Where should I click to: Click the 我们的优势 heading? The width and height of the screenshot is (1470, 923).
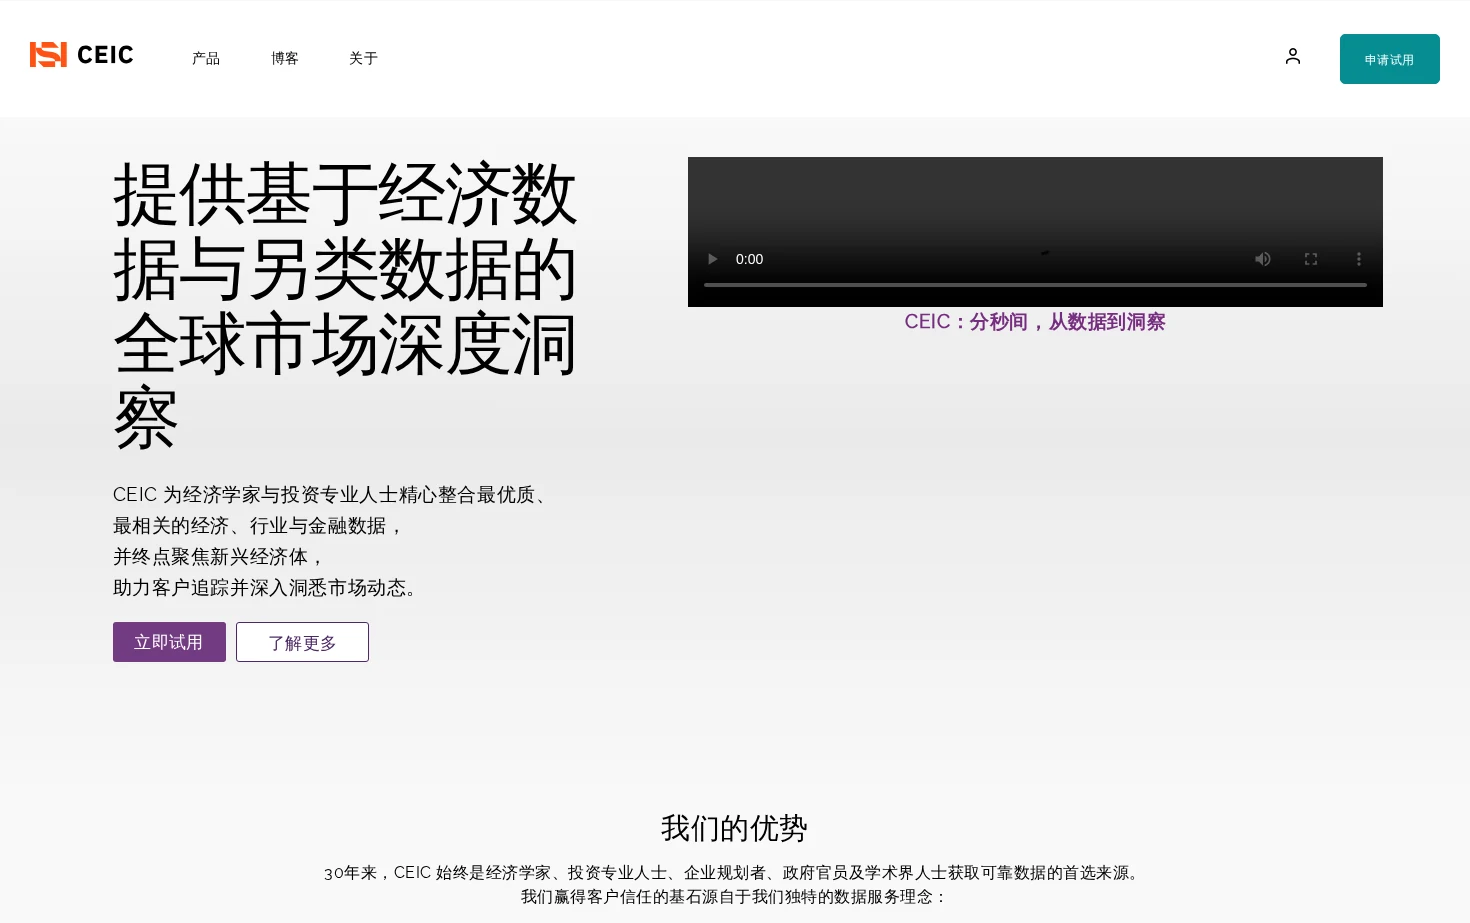pyautogui.click(x=734, y=828)
